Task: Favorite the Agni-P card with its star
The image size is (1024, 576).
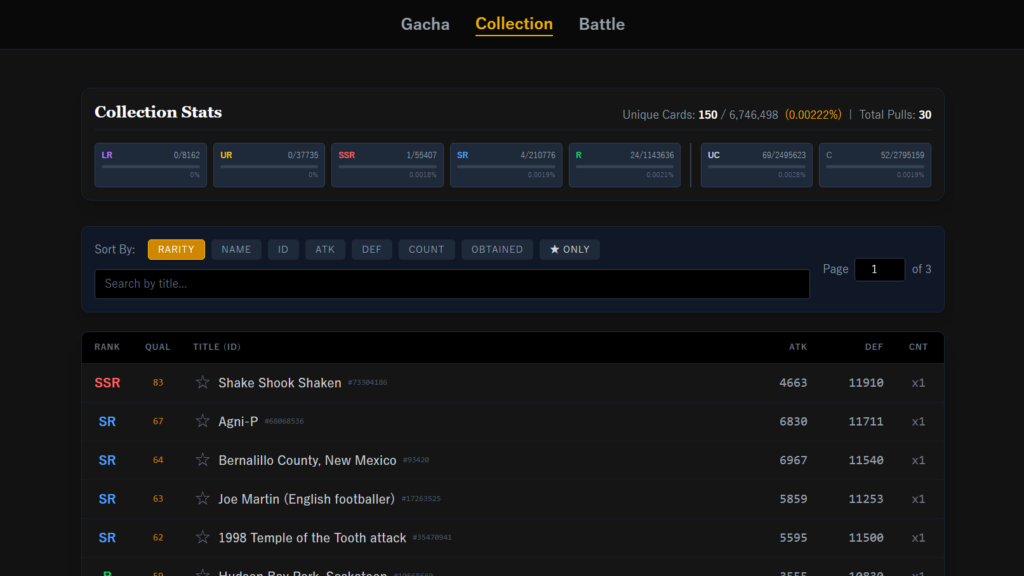Action: (x=203, y=421)
